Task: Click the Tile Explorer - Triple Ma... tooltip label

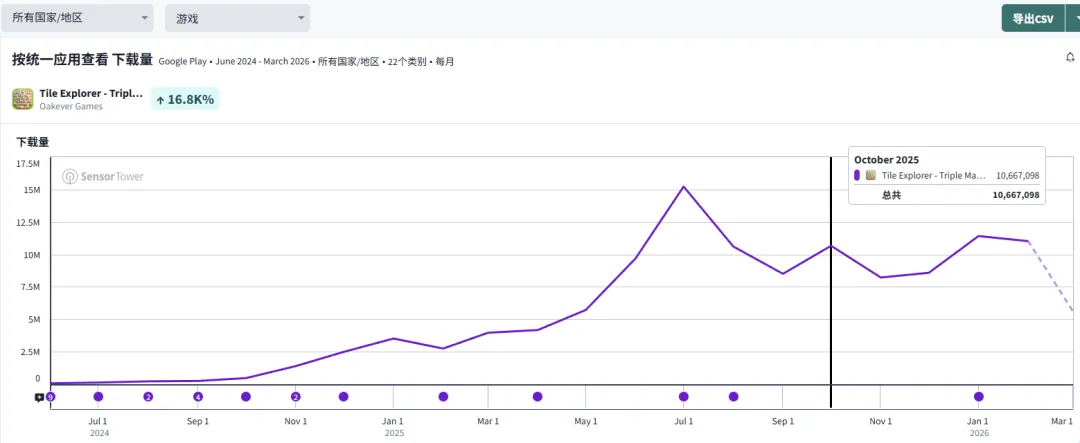Action: pos(934,176)
